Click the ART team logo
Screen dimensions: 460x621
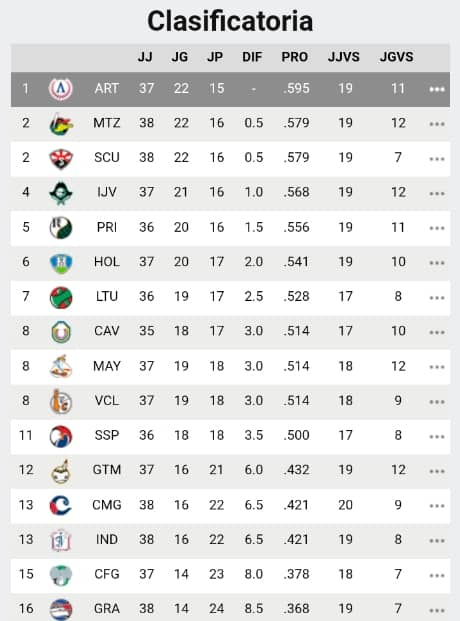(61, 89)
